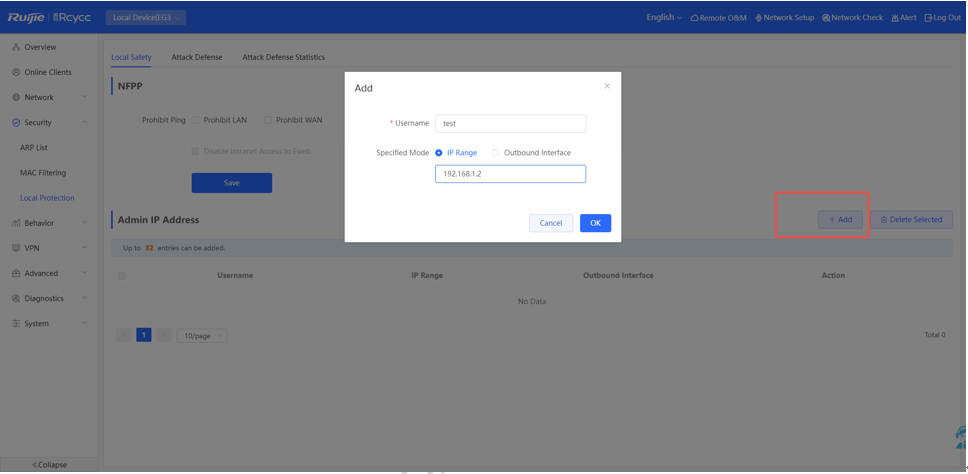This screenshot has width=968, height=474.
Task: Click the Username input field
Action: point(510,124)
